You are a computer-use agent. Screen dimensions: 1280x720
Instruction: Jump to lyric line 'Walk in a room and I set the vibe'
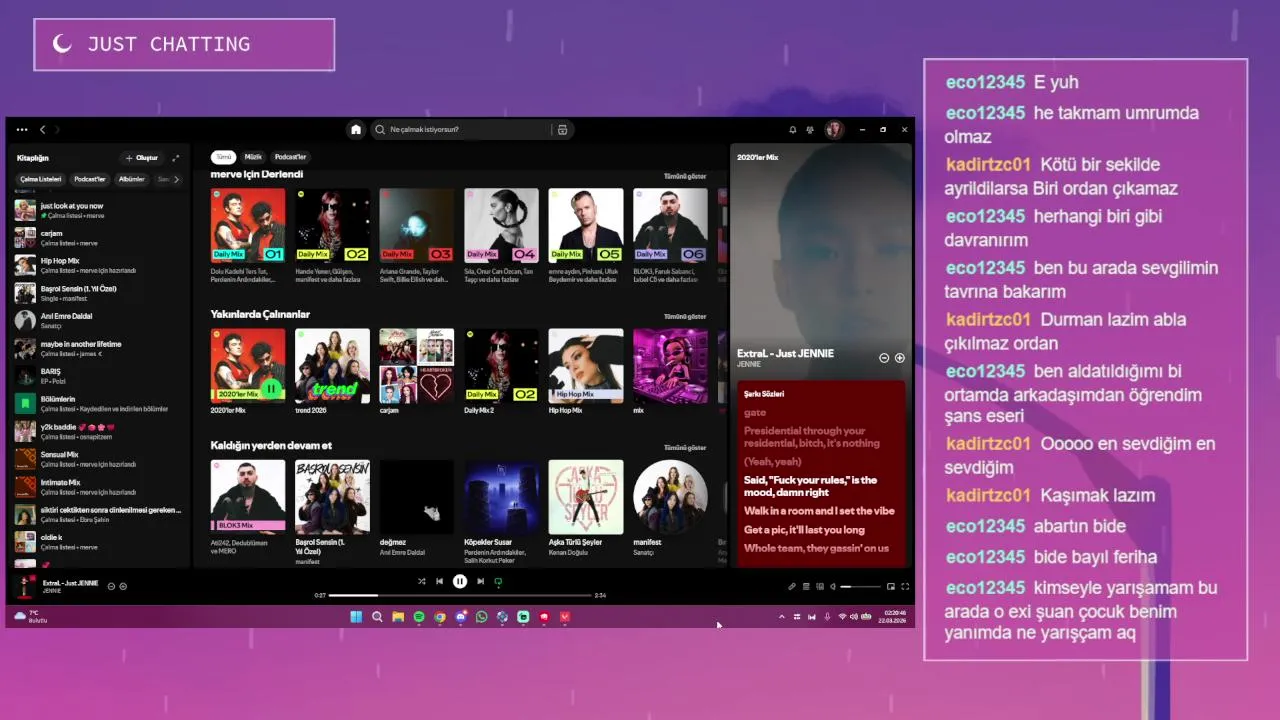click(819, 511)
